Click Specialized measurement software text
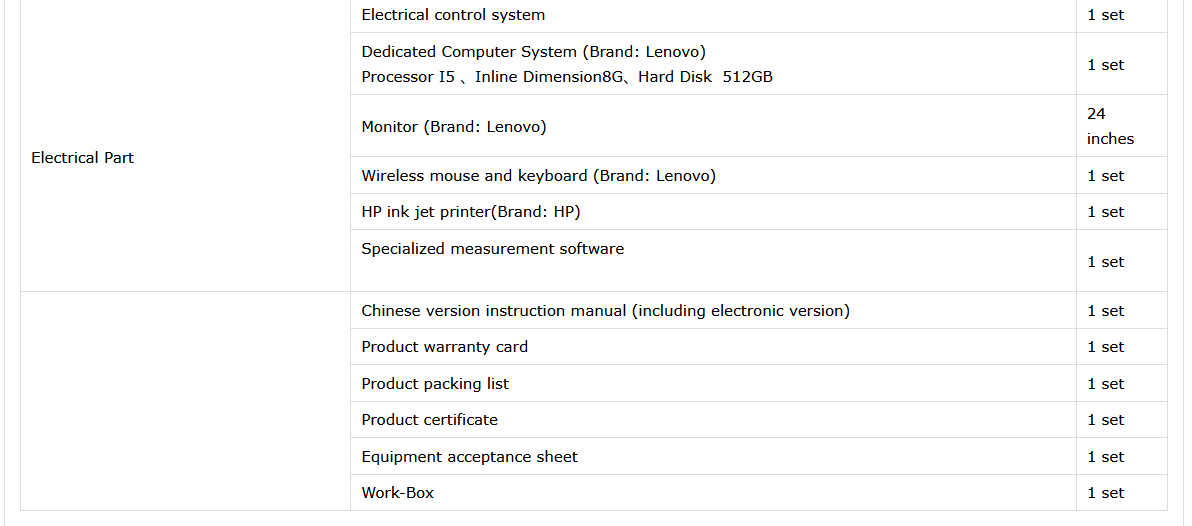This screenshot has width=1192, height=526. point(492,249)
